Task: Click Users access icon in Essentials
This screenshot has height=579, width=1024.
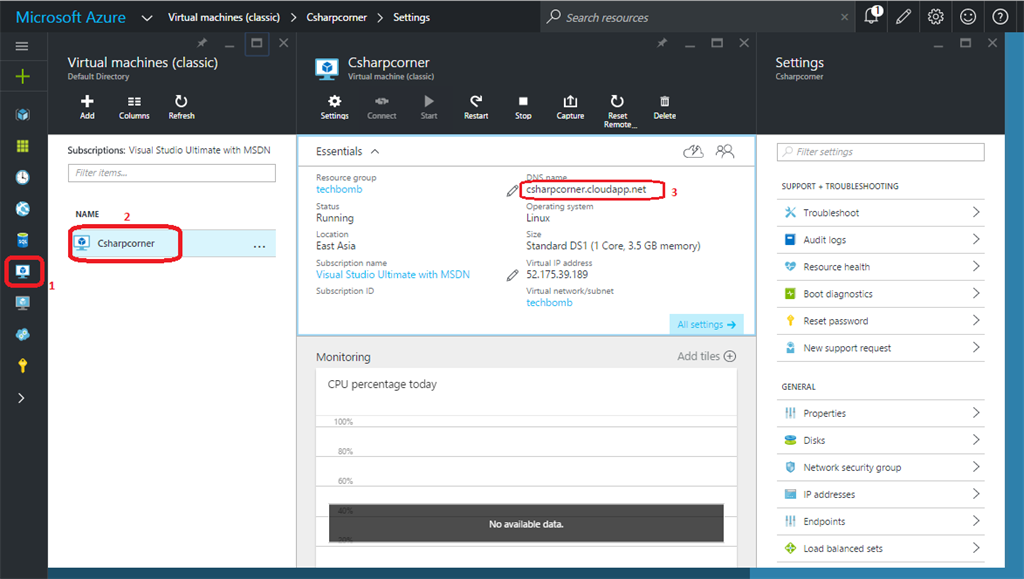Action: coord(725,151)
